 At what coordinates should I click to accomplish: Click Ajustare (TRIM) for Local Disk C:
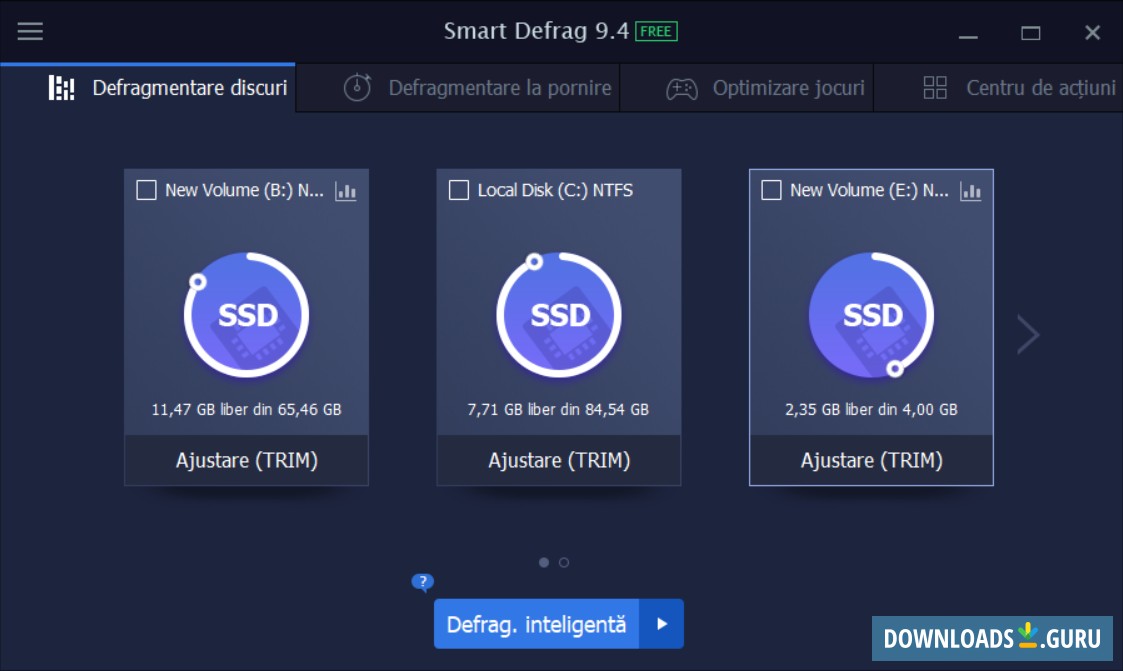[x=559, y=460]
